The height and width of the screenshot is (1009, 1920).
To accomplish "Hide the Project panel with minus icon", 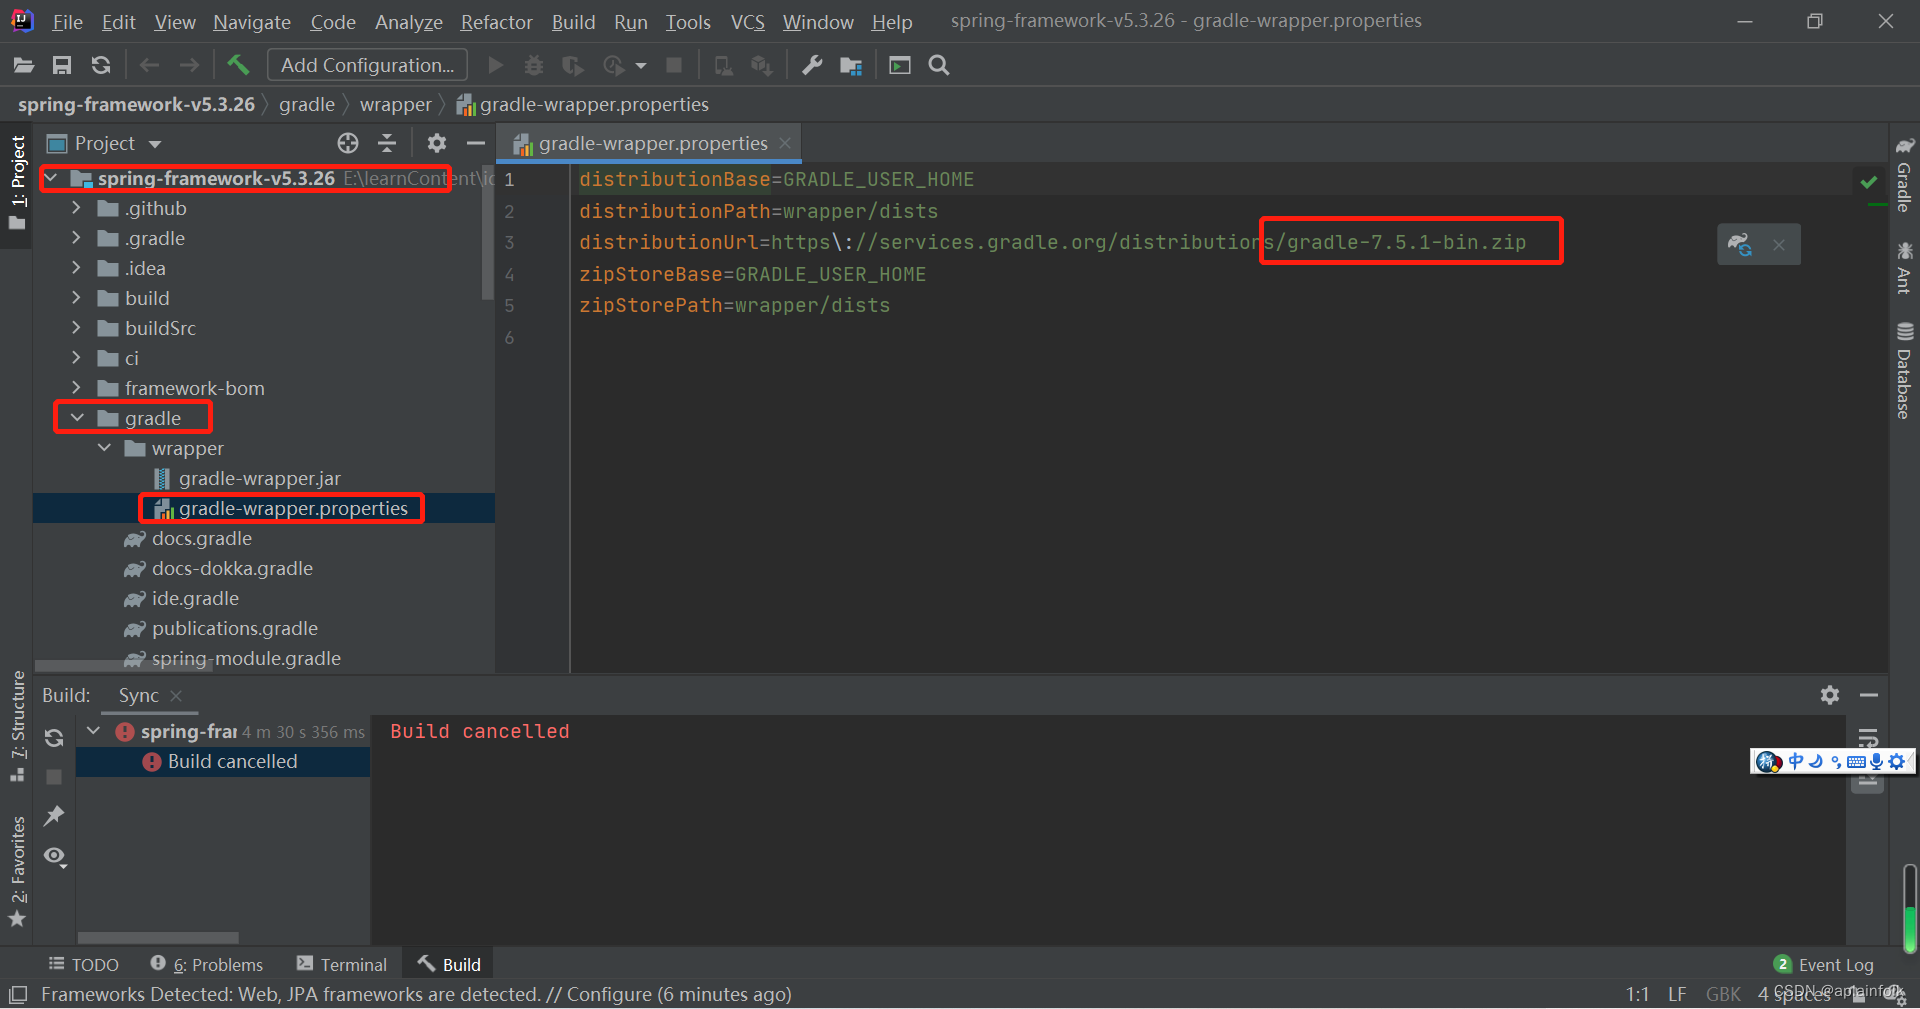I will pos(476,143).
